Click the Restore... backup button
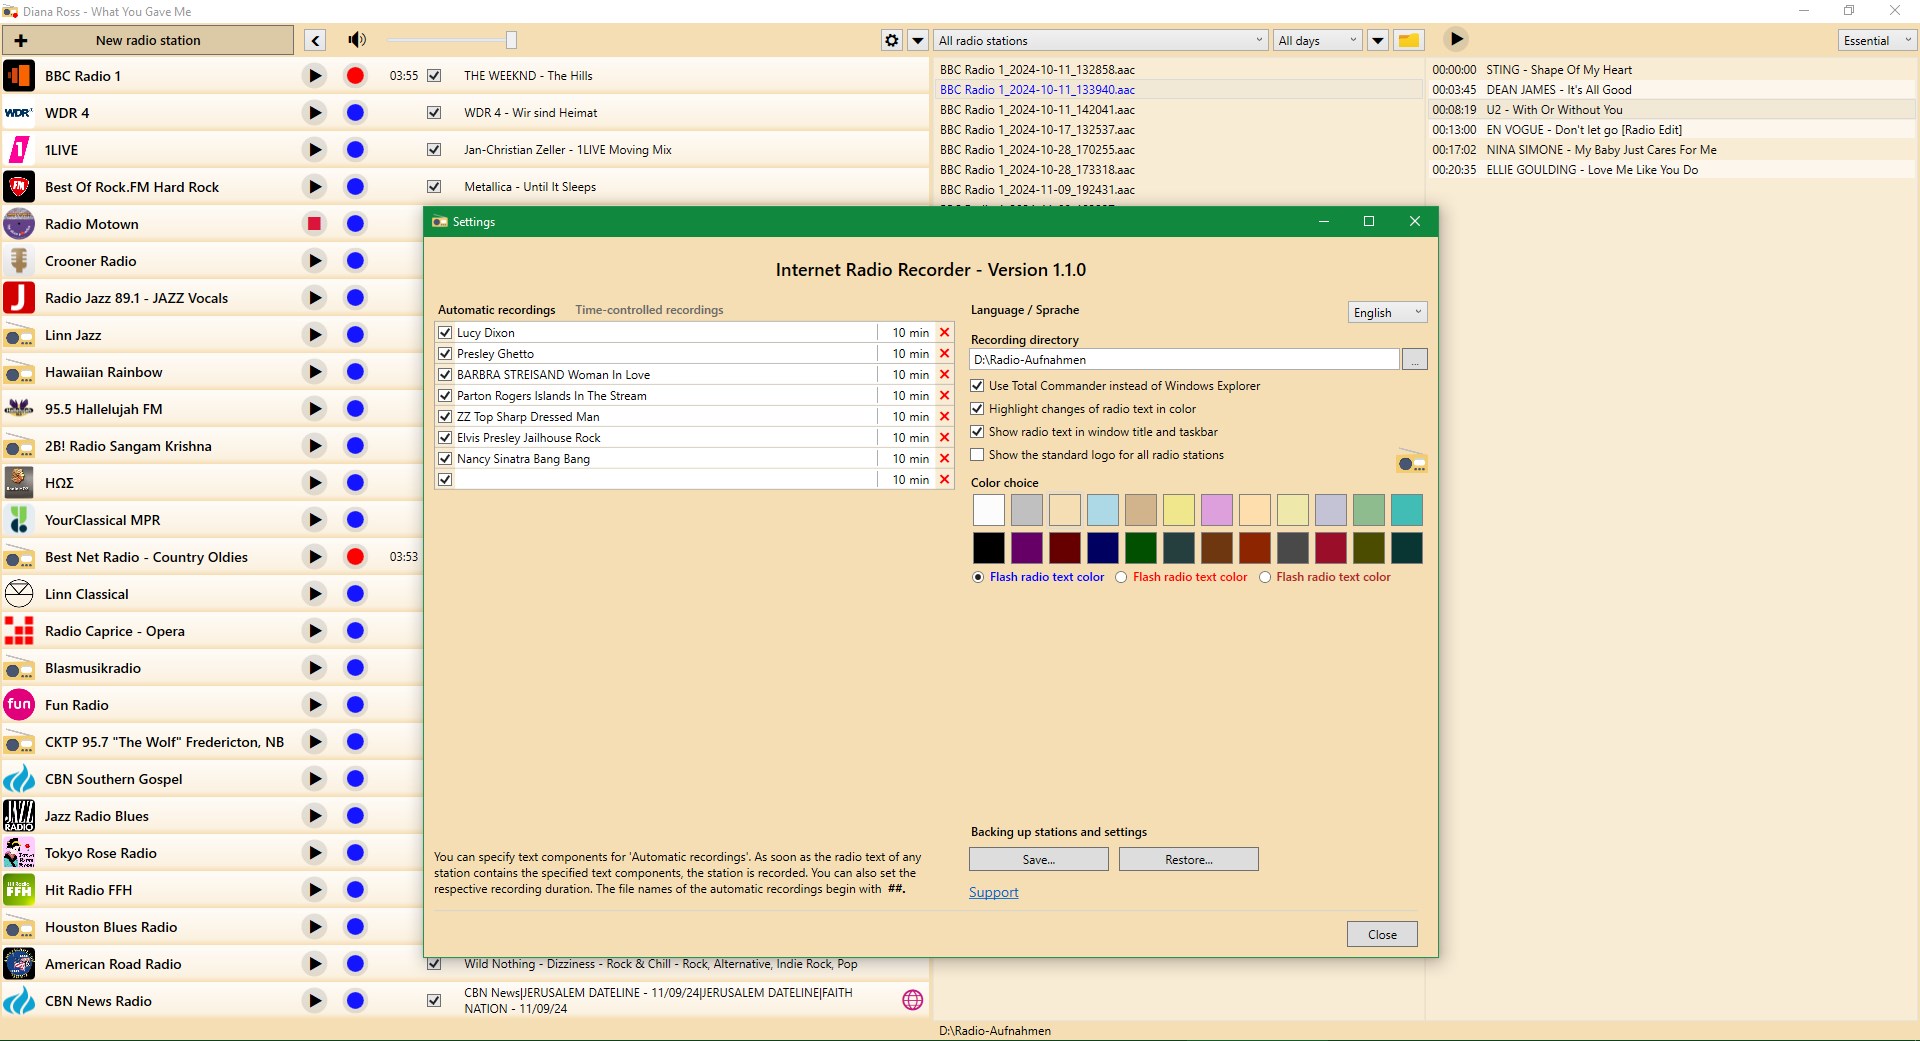 [x=1188, y=860]
